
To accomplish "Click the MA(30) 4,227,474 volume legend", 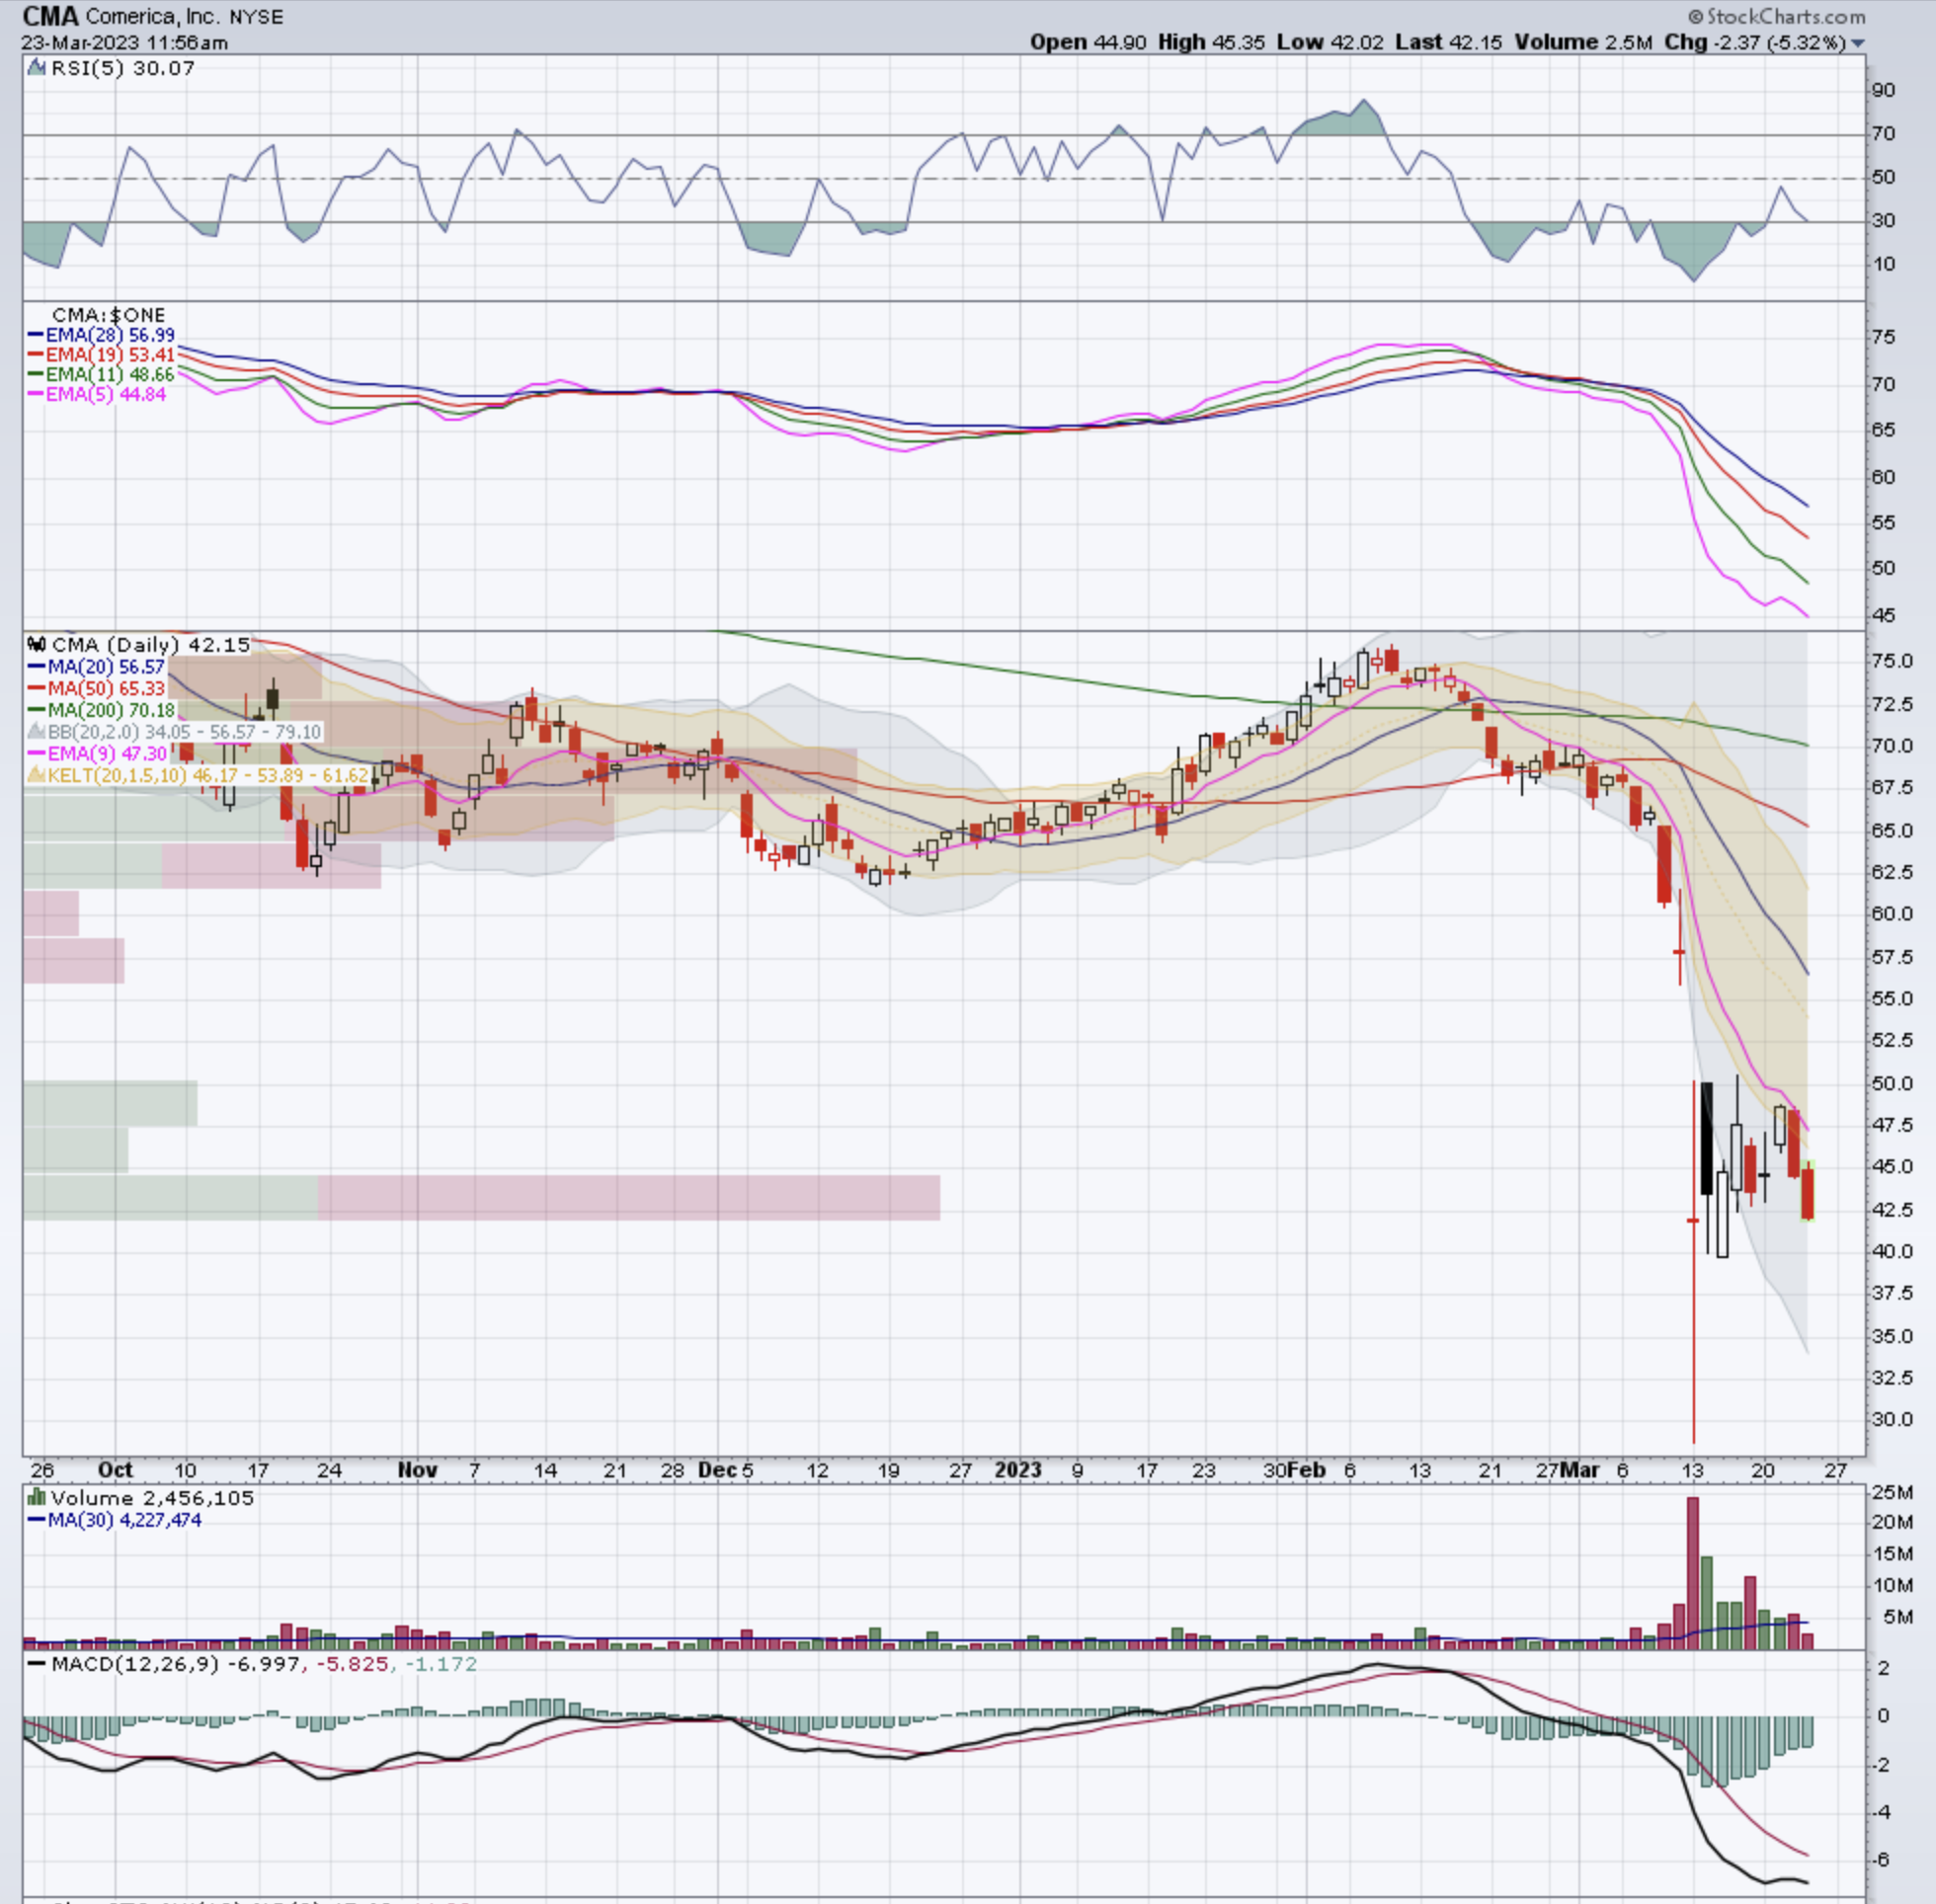I will pos(115,1519).
